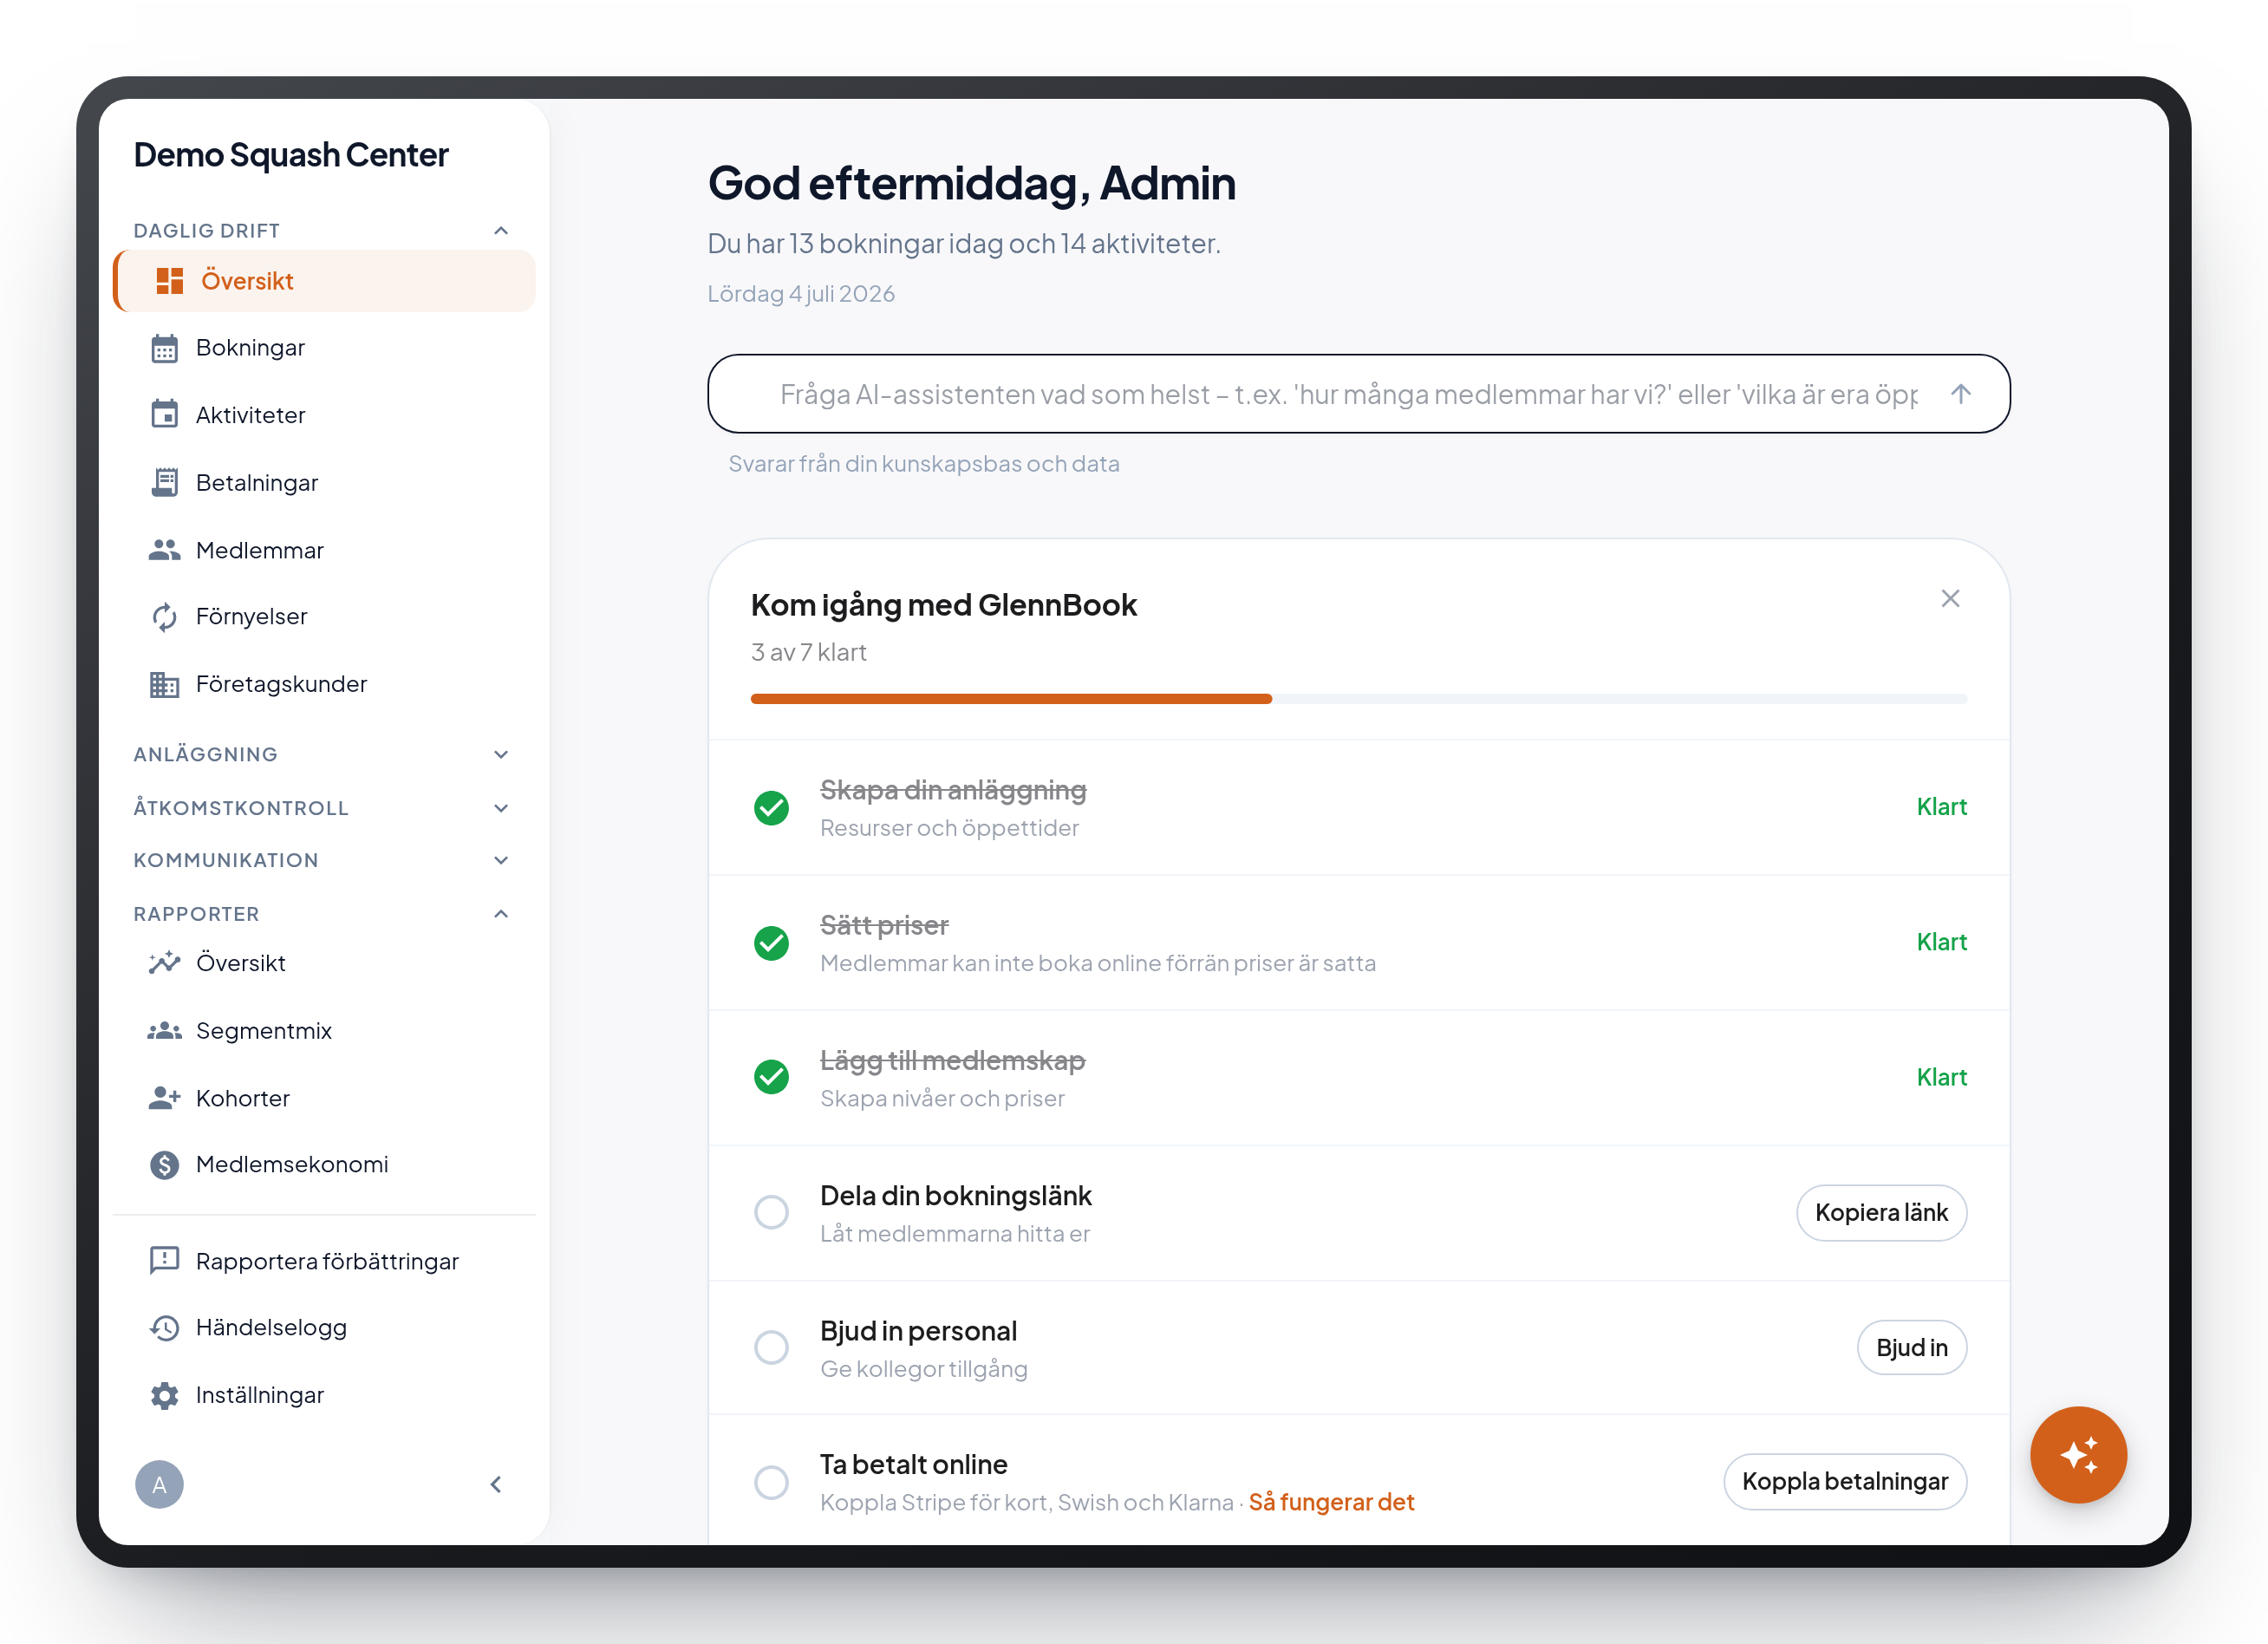Viewport: 2268px width, 1644px height.
Task: Click the Kopiera länk button
Action: click(1881, 1213)
